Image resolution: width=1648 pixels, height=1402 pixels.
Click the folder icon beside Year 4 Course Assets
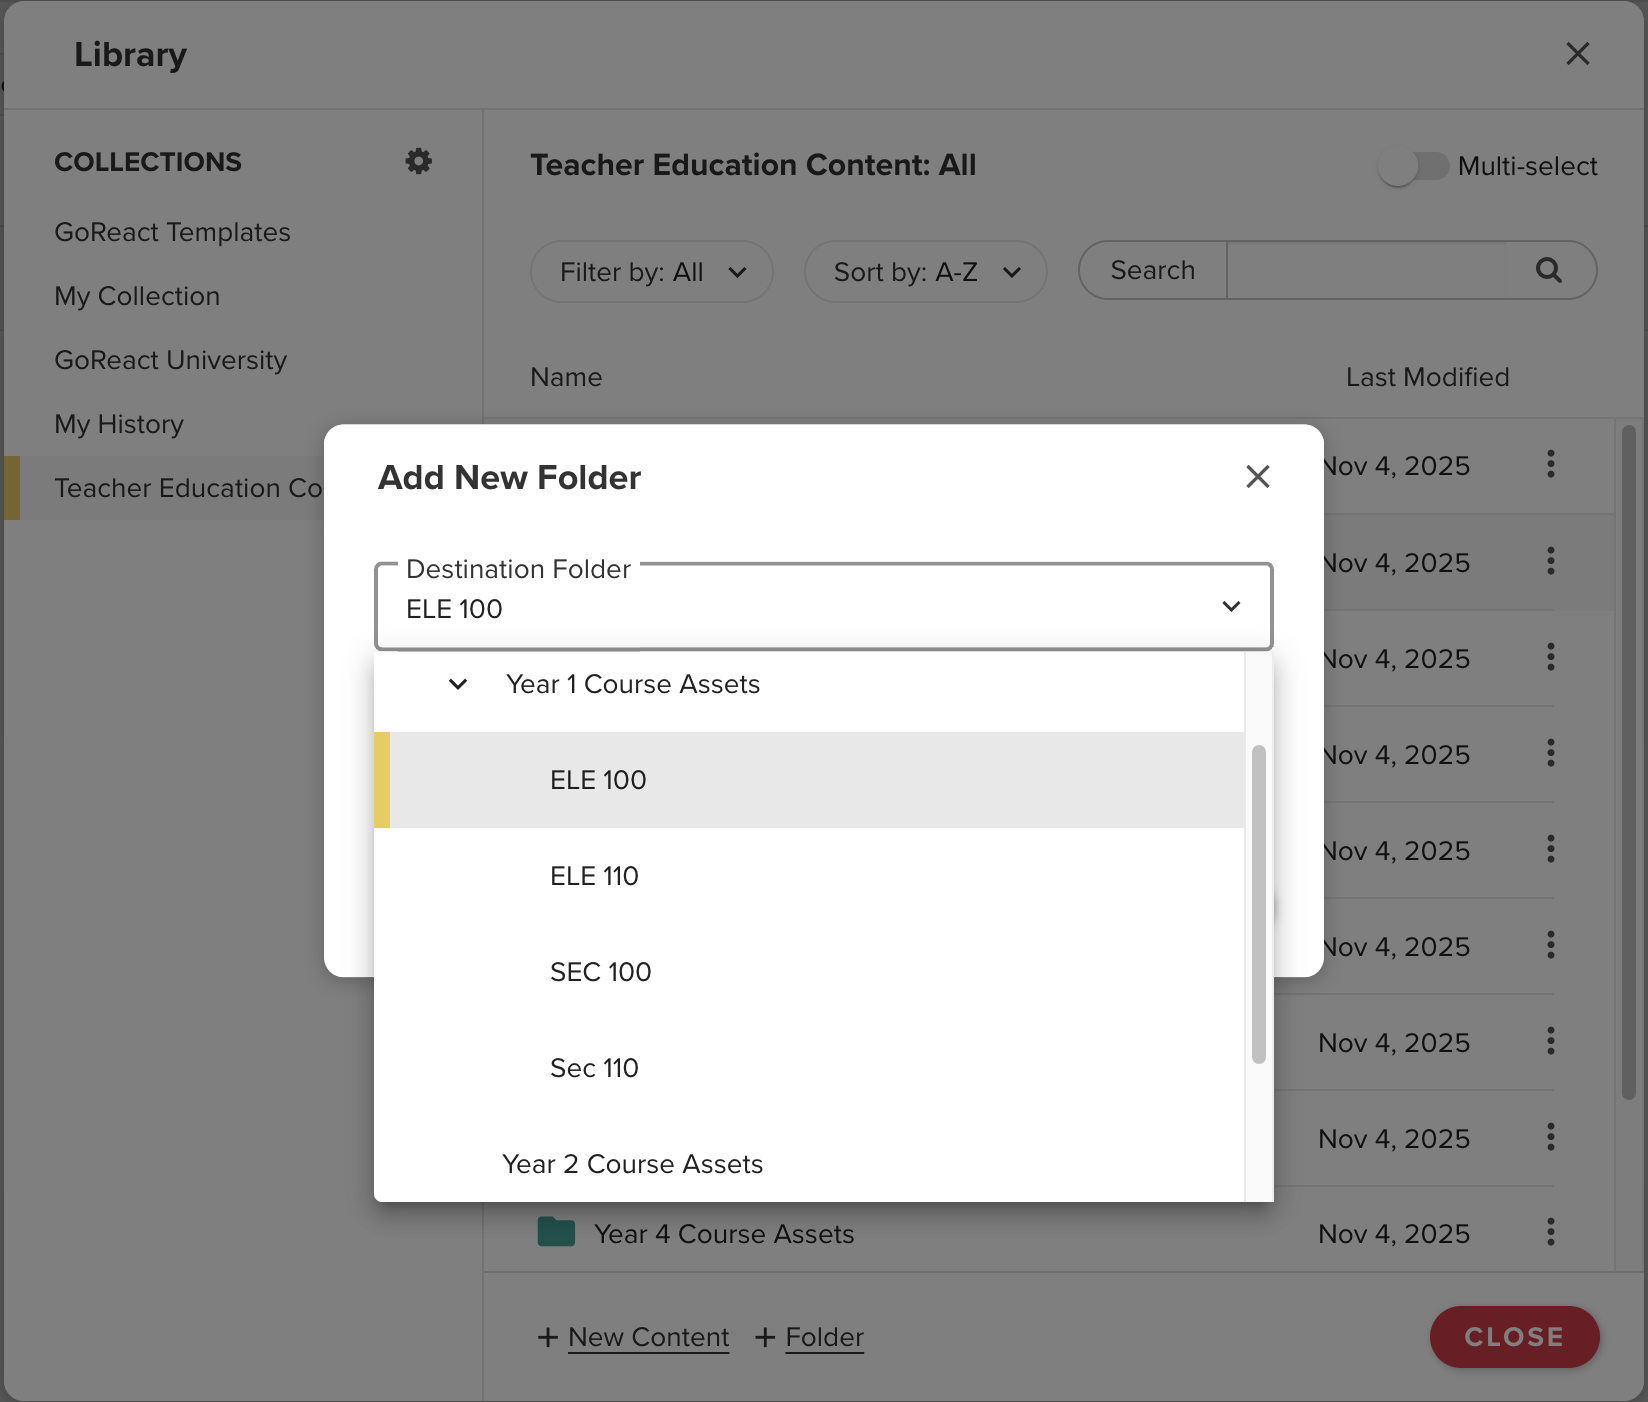pyautogui.click(x=558, y=1233)
